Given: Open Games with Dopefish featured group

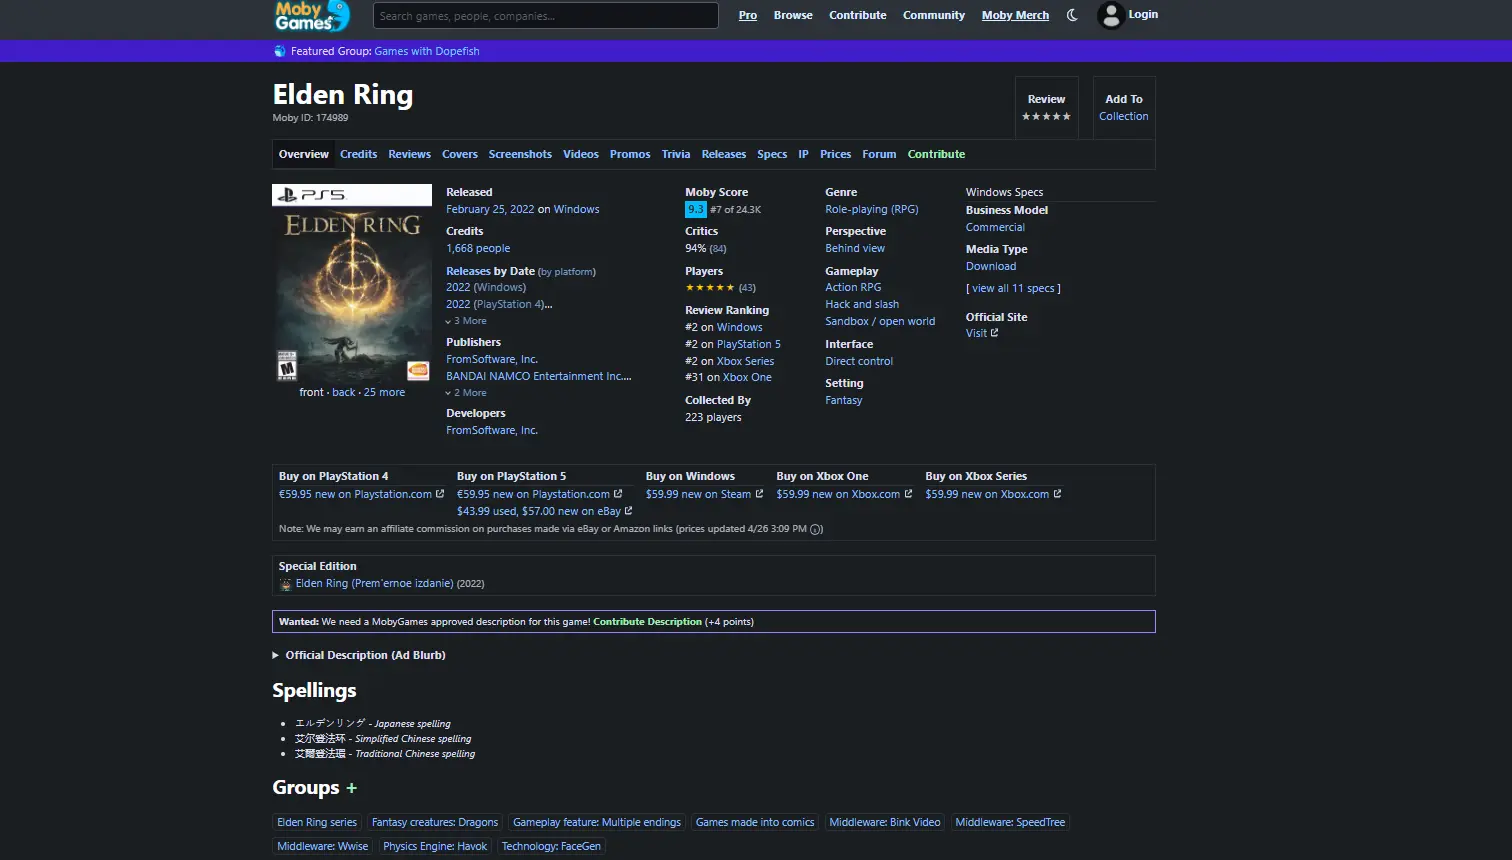Looking at the screenshot, I should [427, 51].
